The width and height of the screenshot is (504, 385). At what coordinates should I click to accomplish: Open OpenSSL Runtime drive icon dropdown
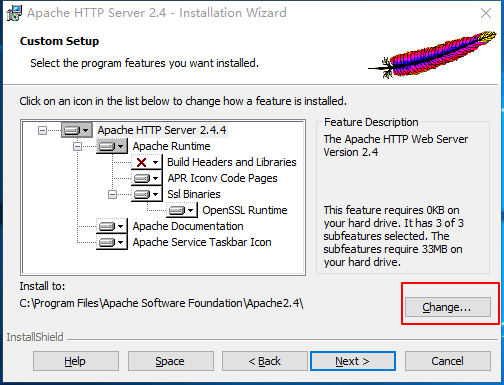click(182, 210)
